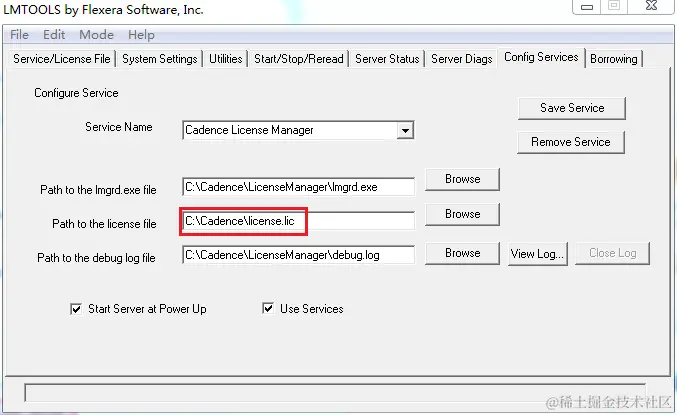Screen dimensions: 677x415
Task: Expand the Service Name dropdown arrow
Action: coord(405,130)
